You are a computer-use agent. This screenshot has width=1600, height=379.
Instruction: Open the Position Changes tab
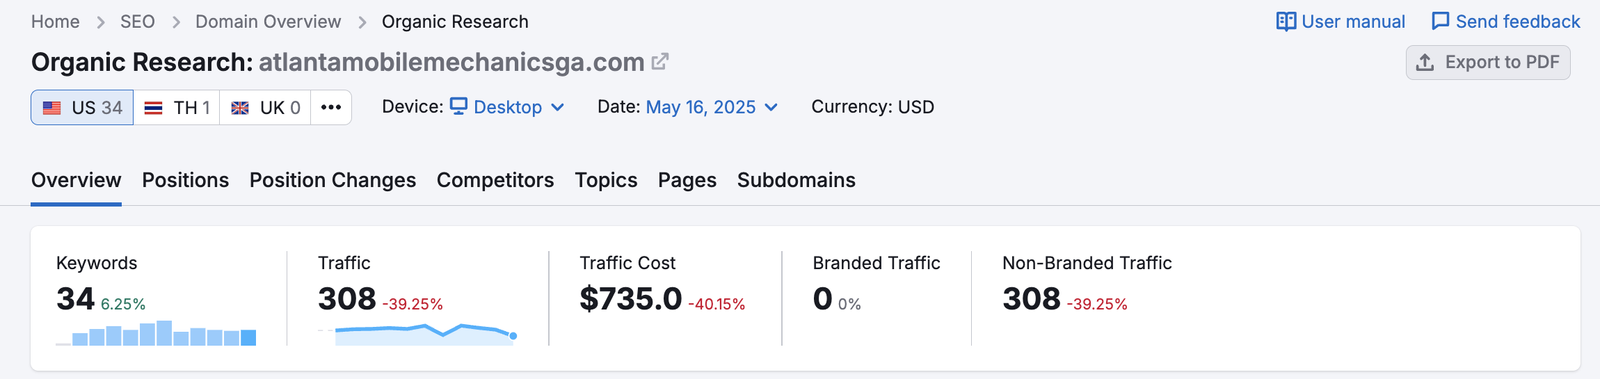click(333, 180)
